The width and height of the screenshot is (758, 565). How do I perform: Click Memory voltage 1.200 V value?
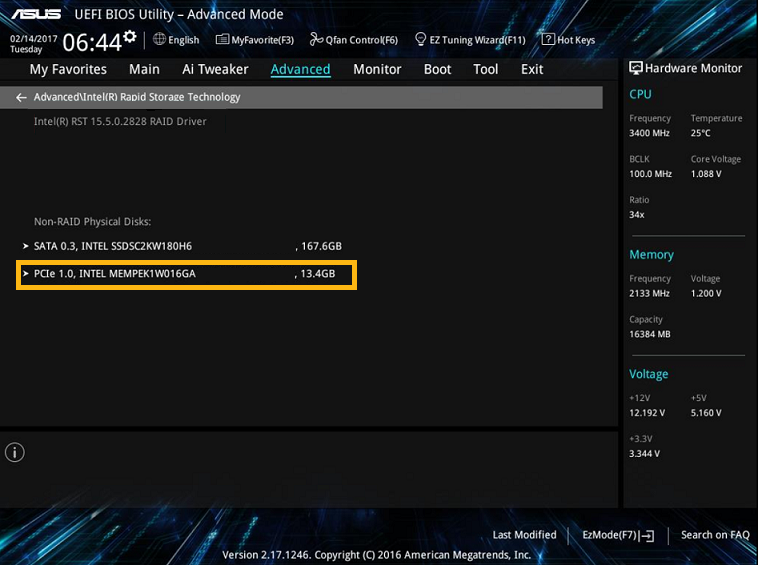coord(706,293)
